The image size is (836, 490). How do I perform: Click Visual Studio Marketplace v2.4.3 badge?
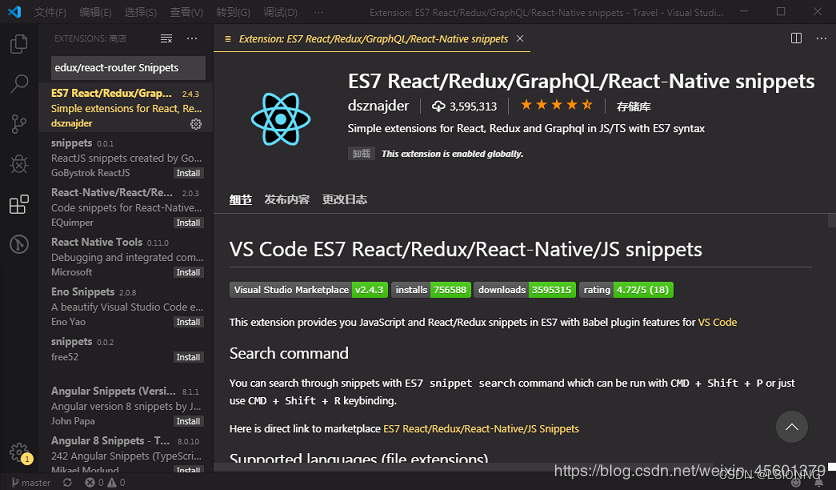tap(309, 290)
